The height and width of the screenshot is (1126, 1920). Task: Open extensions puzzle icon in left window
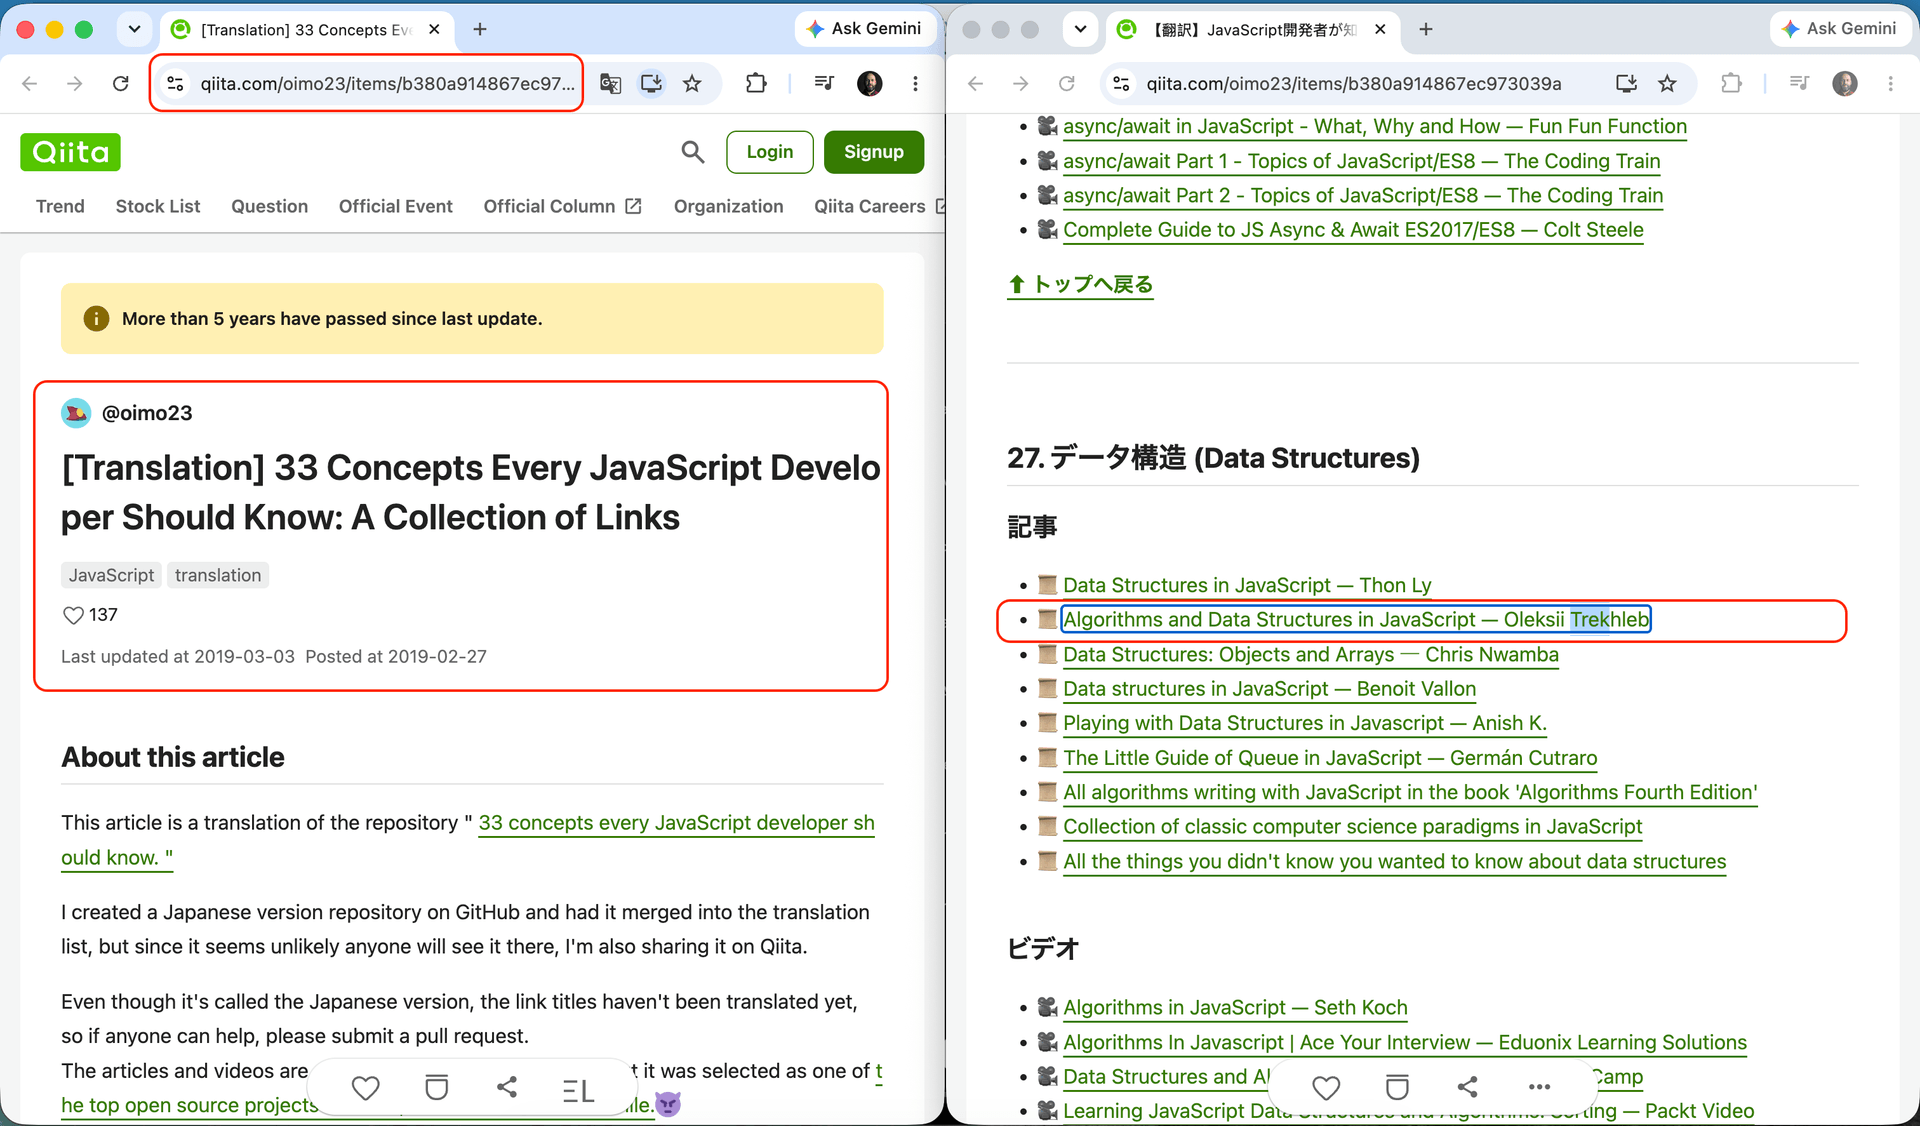coord(756,84)
